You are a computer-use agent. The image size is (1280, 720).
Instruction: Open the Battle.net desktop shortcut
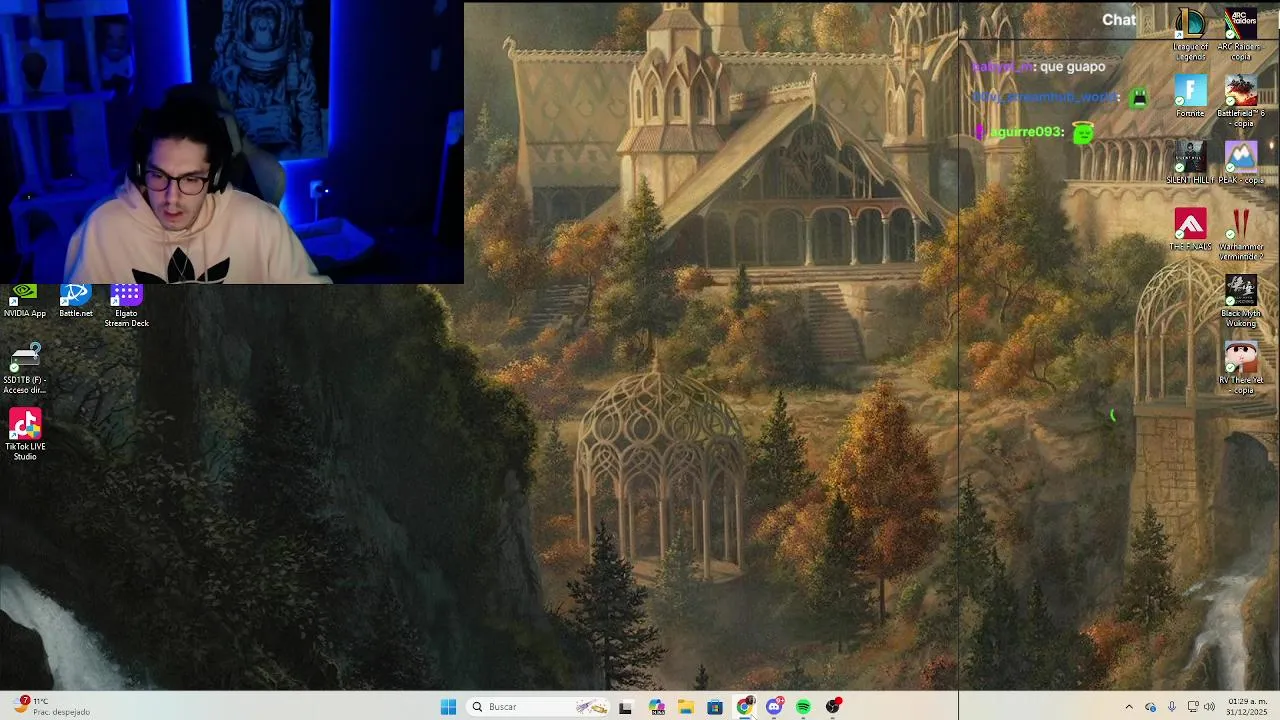(76, 301)
